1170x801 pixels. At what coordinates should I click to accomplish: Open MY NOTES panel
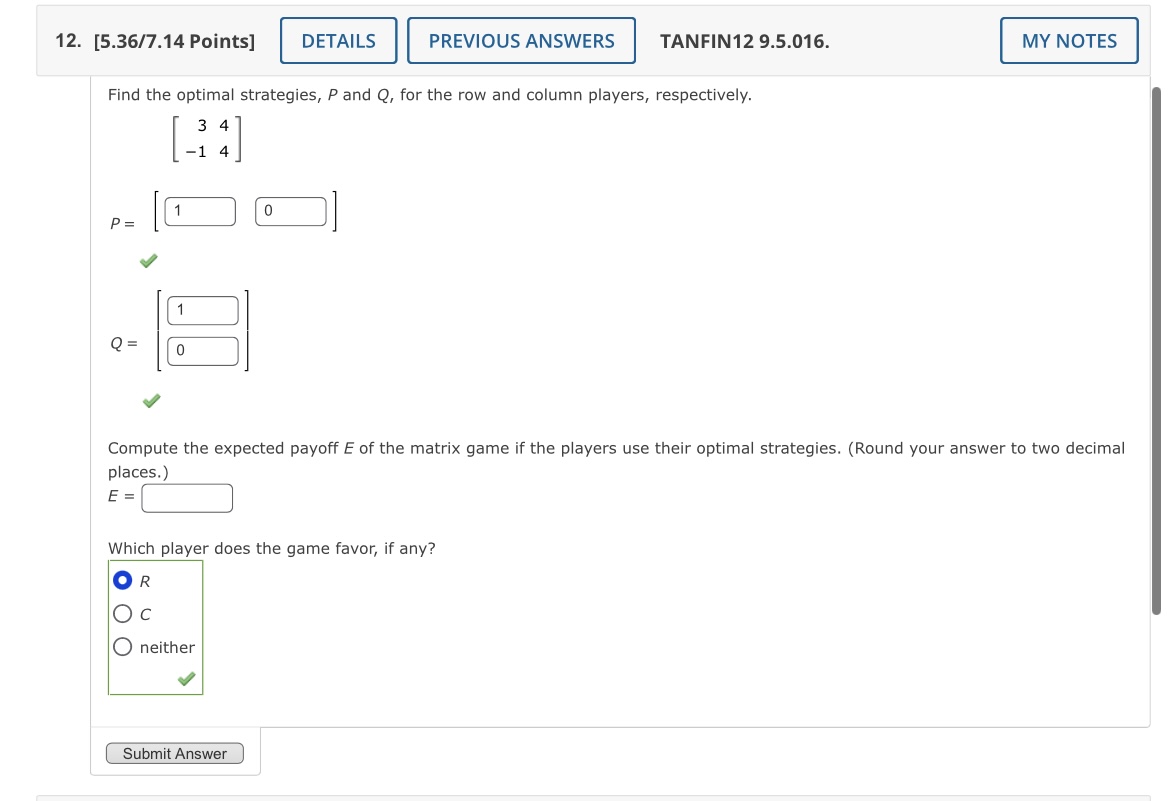pos(1068,41)
